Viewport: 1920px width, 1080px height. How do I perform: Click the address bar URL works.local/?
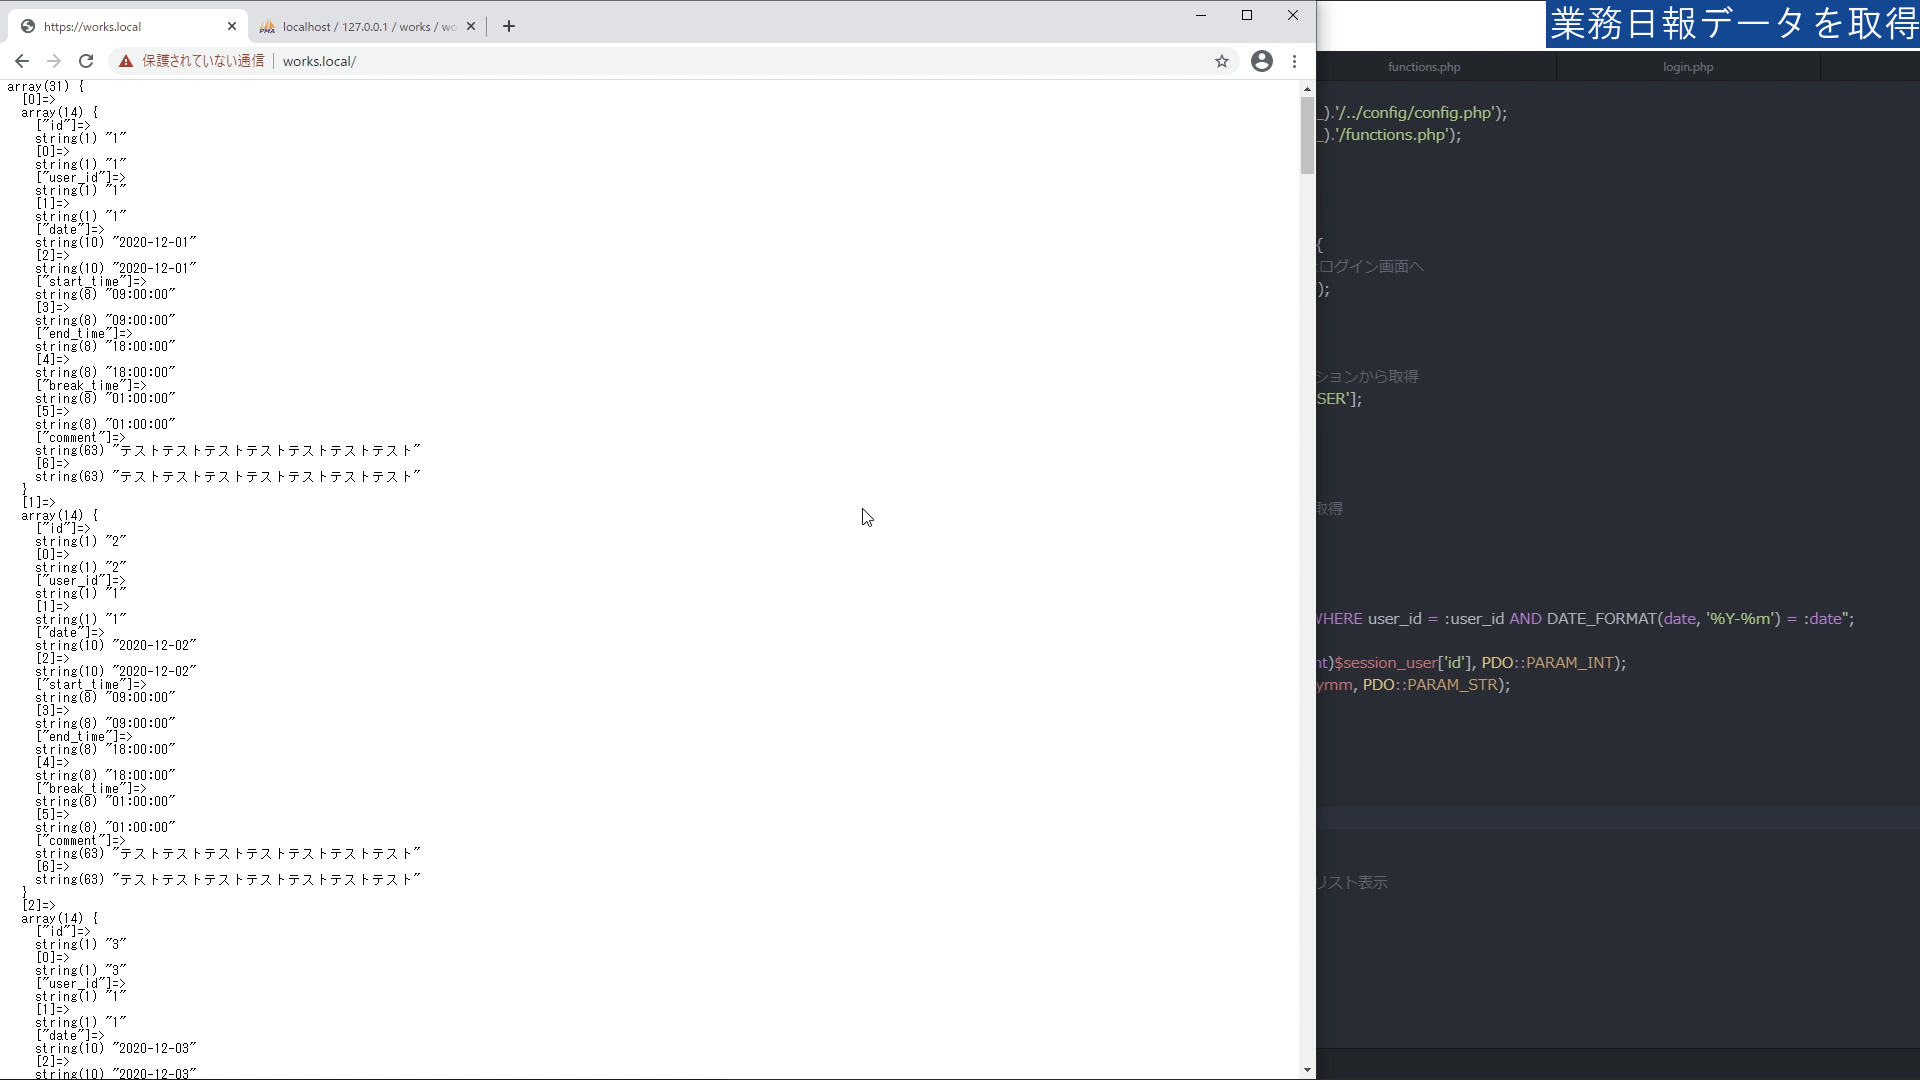click(319, 61)
